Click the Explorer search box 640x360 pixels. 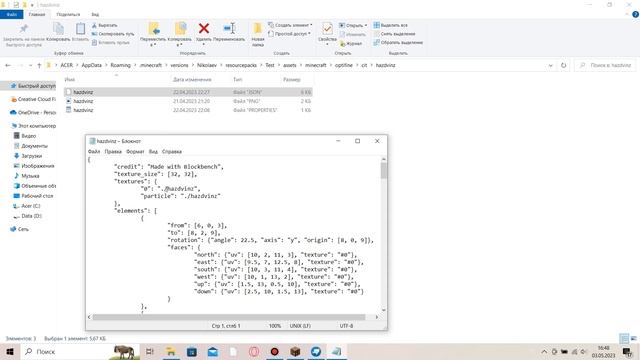tap(606, 65)
